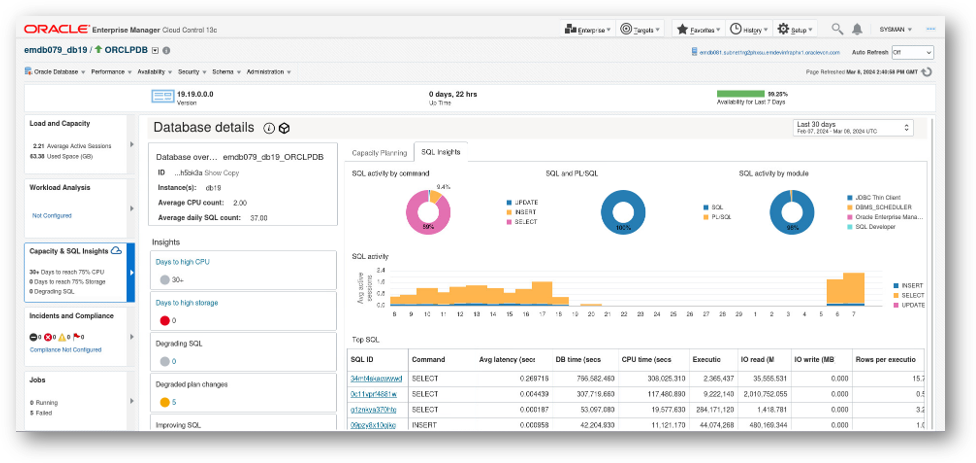Image resolution: width=976 pixels, height=463 pixels.
Task: Click the info icon beside Database details
Action: click(269, 128)
